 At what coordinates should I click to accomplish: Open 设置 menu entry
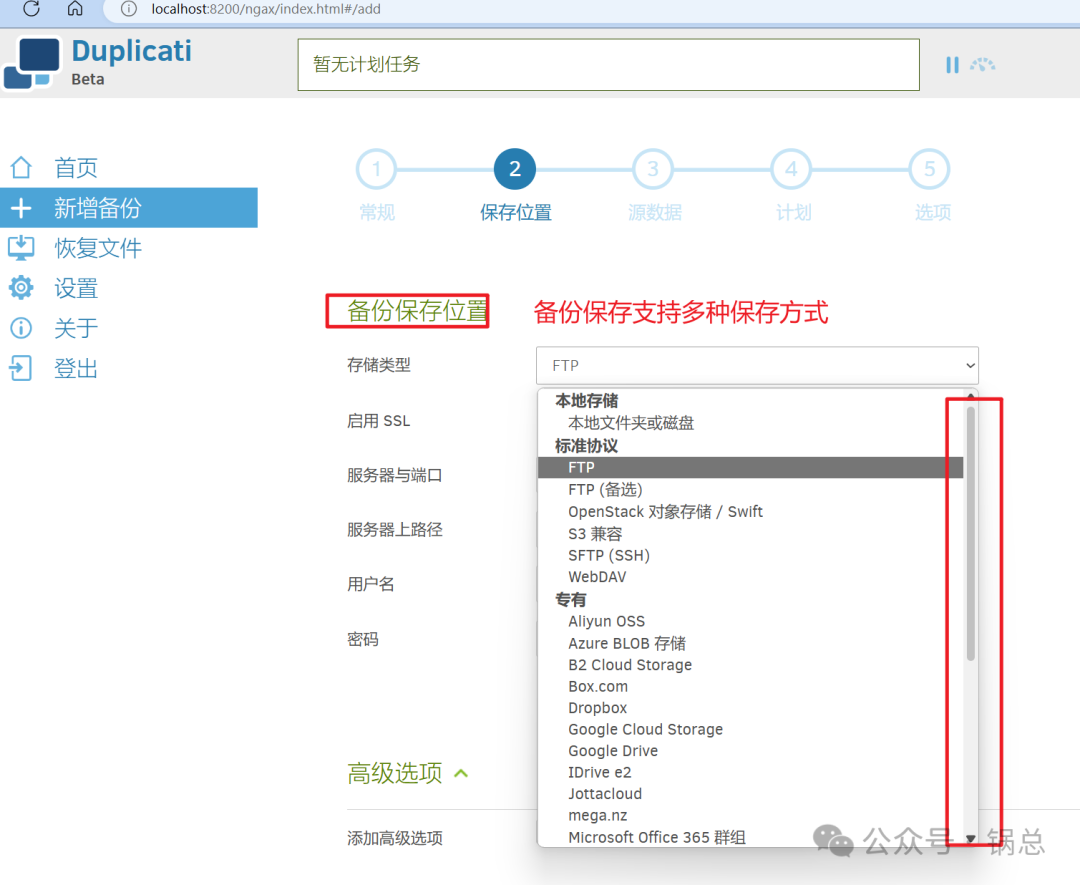pyautogui.click(x=76, y=288)
